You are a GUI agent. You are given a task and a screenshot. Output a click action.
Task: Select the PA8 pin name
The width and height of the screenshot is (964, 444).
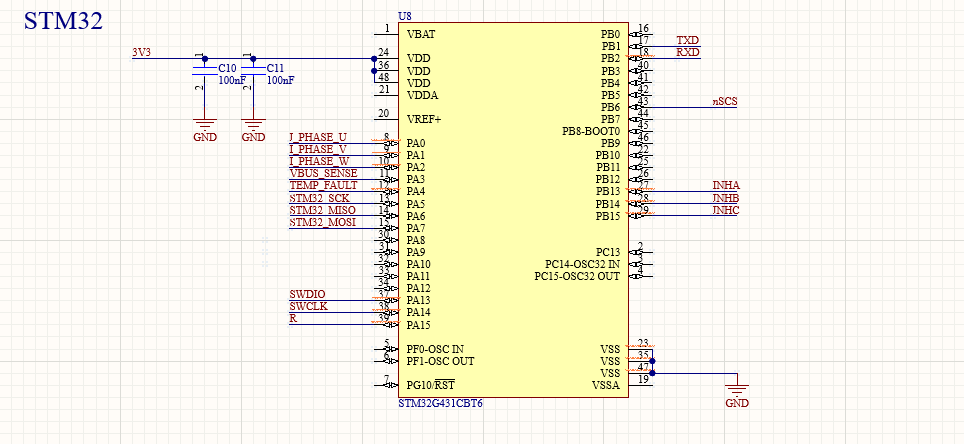pyautogui.click(x=416, y=240)
